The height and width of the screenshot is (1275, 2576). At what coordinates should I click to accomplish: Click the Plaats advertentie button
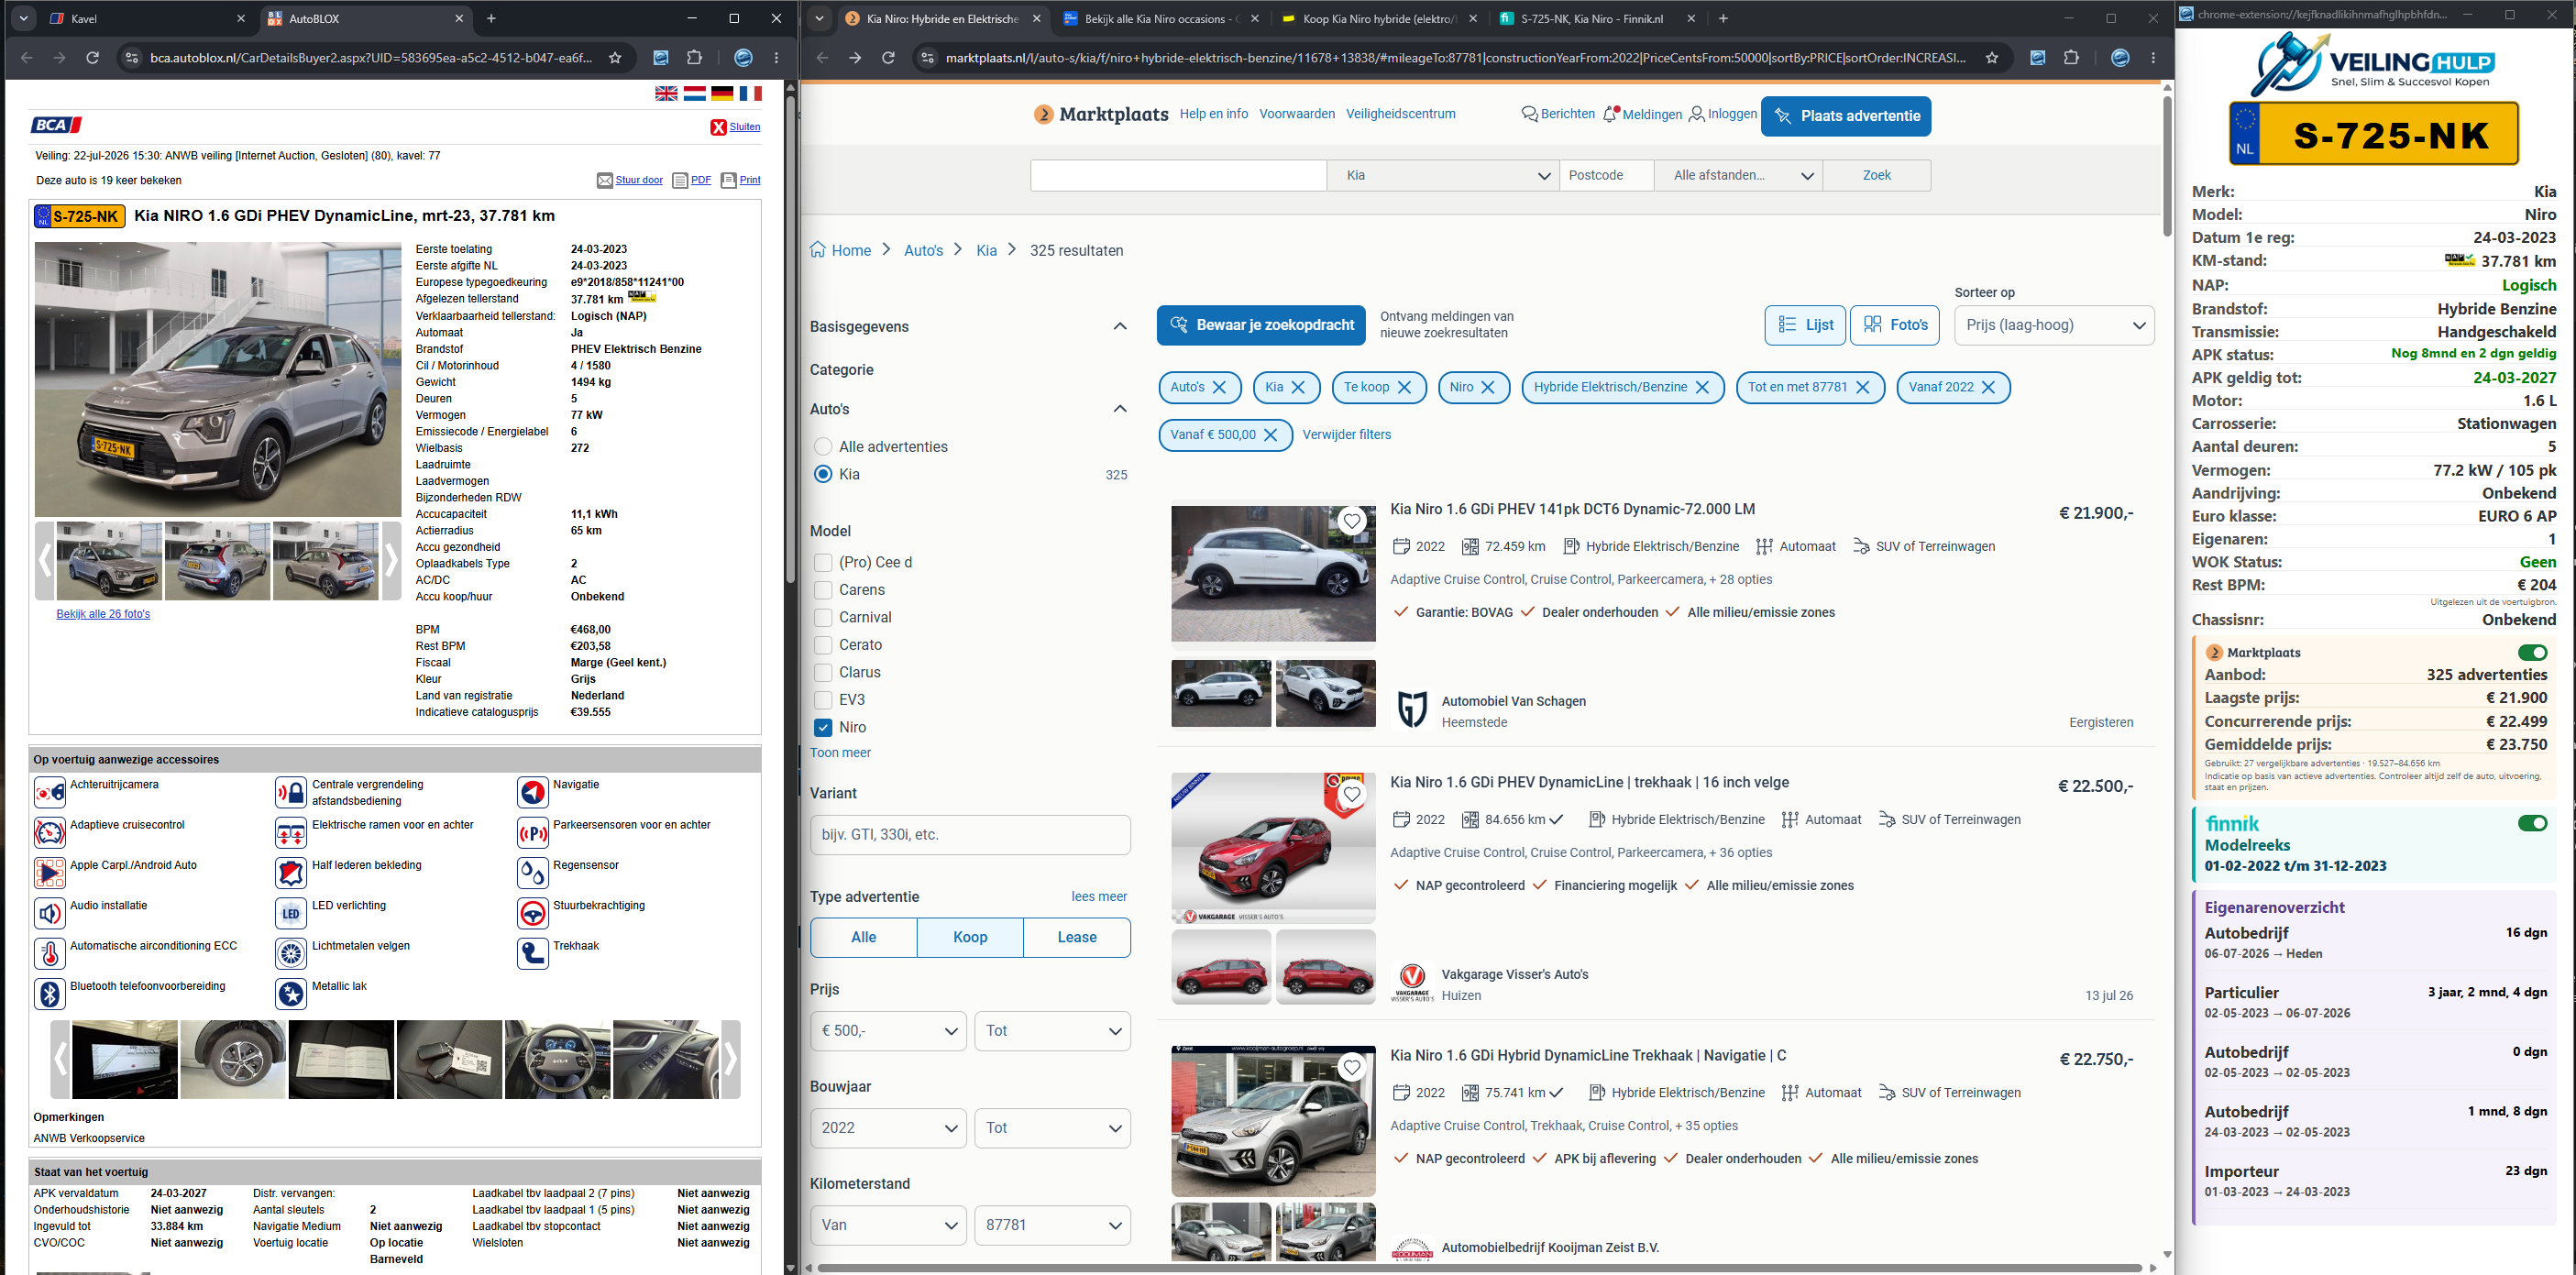[x=1846, y=116]
